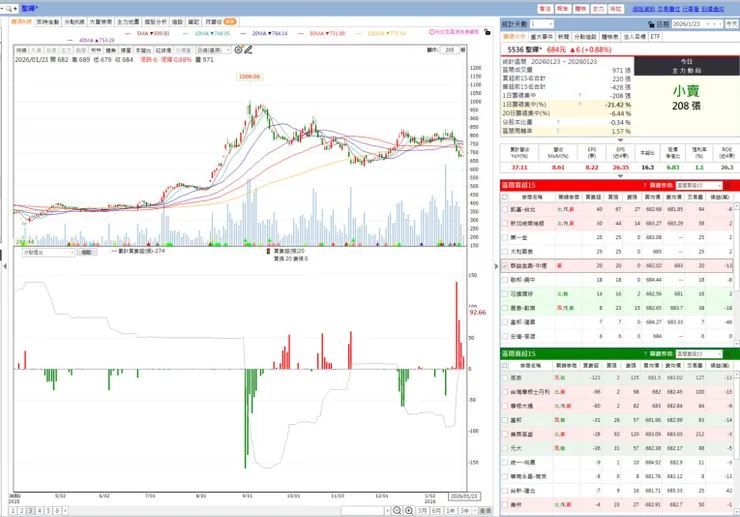Zoom in using the plus magnifier icon
Viewport: 740px width, 517px height.
[409, 510]
